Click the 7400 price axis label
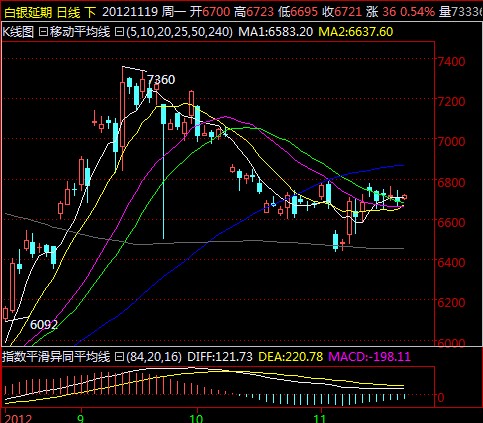 coord(451,62)
